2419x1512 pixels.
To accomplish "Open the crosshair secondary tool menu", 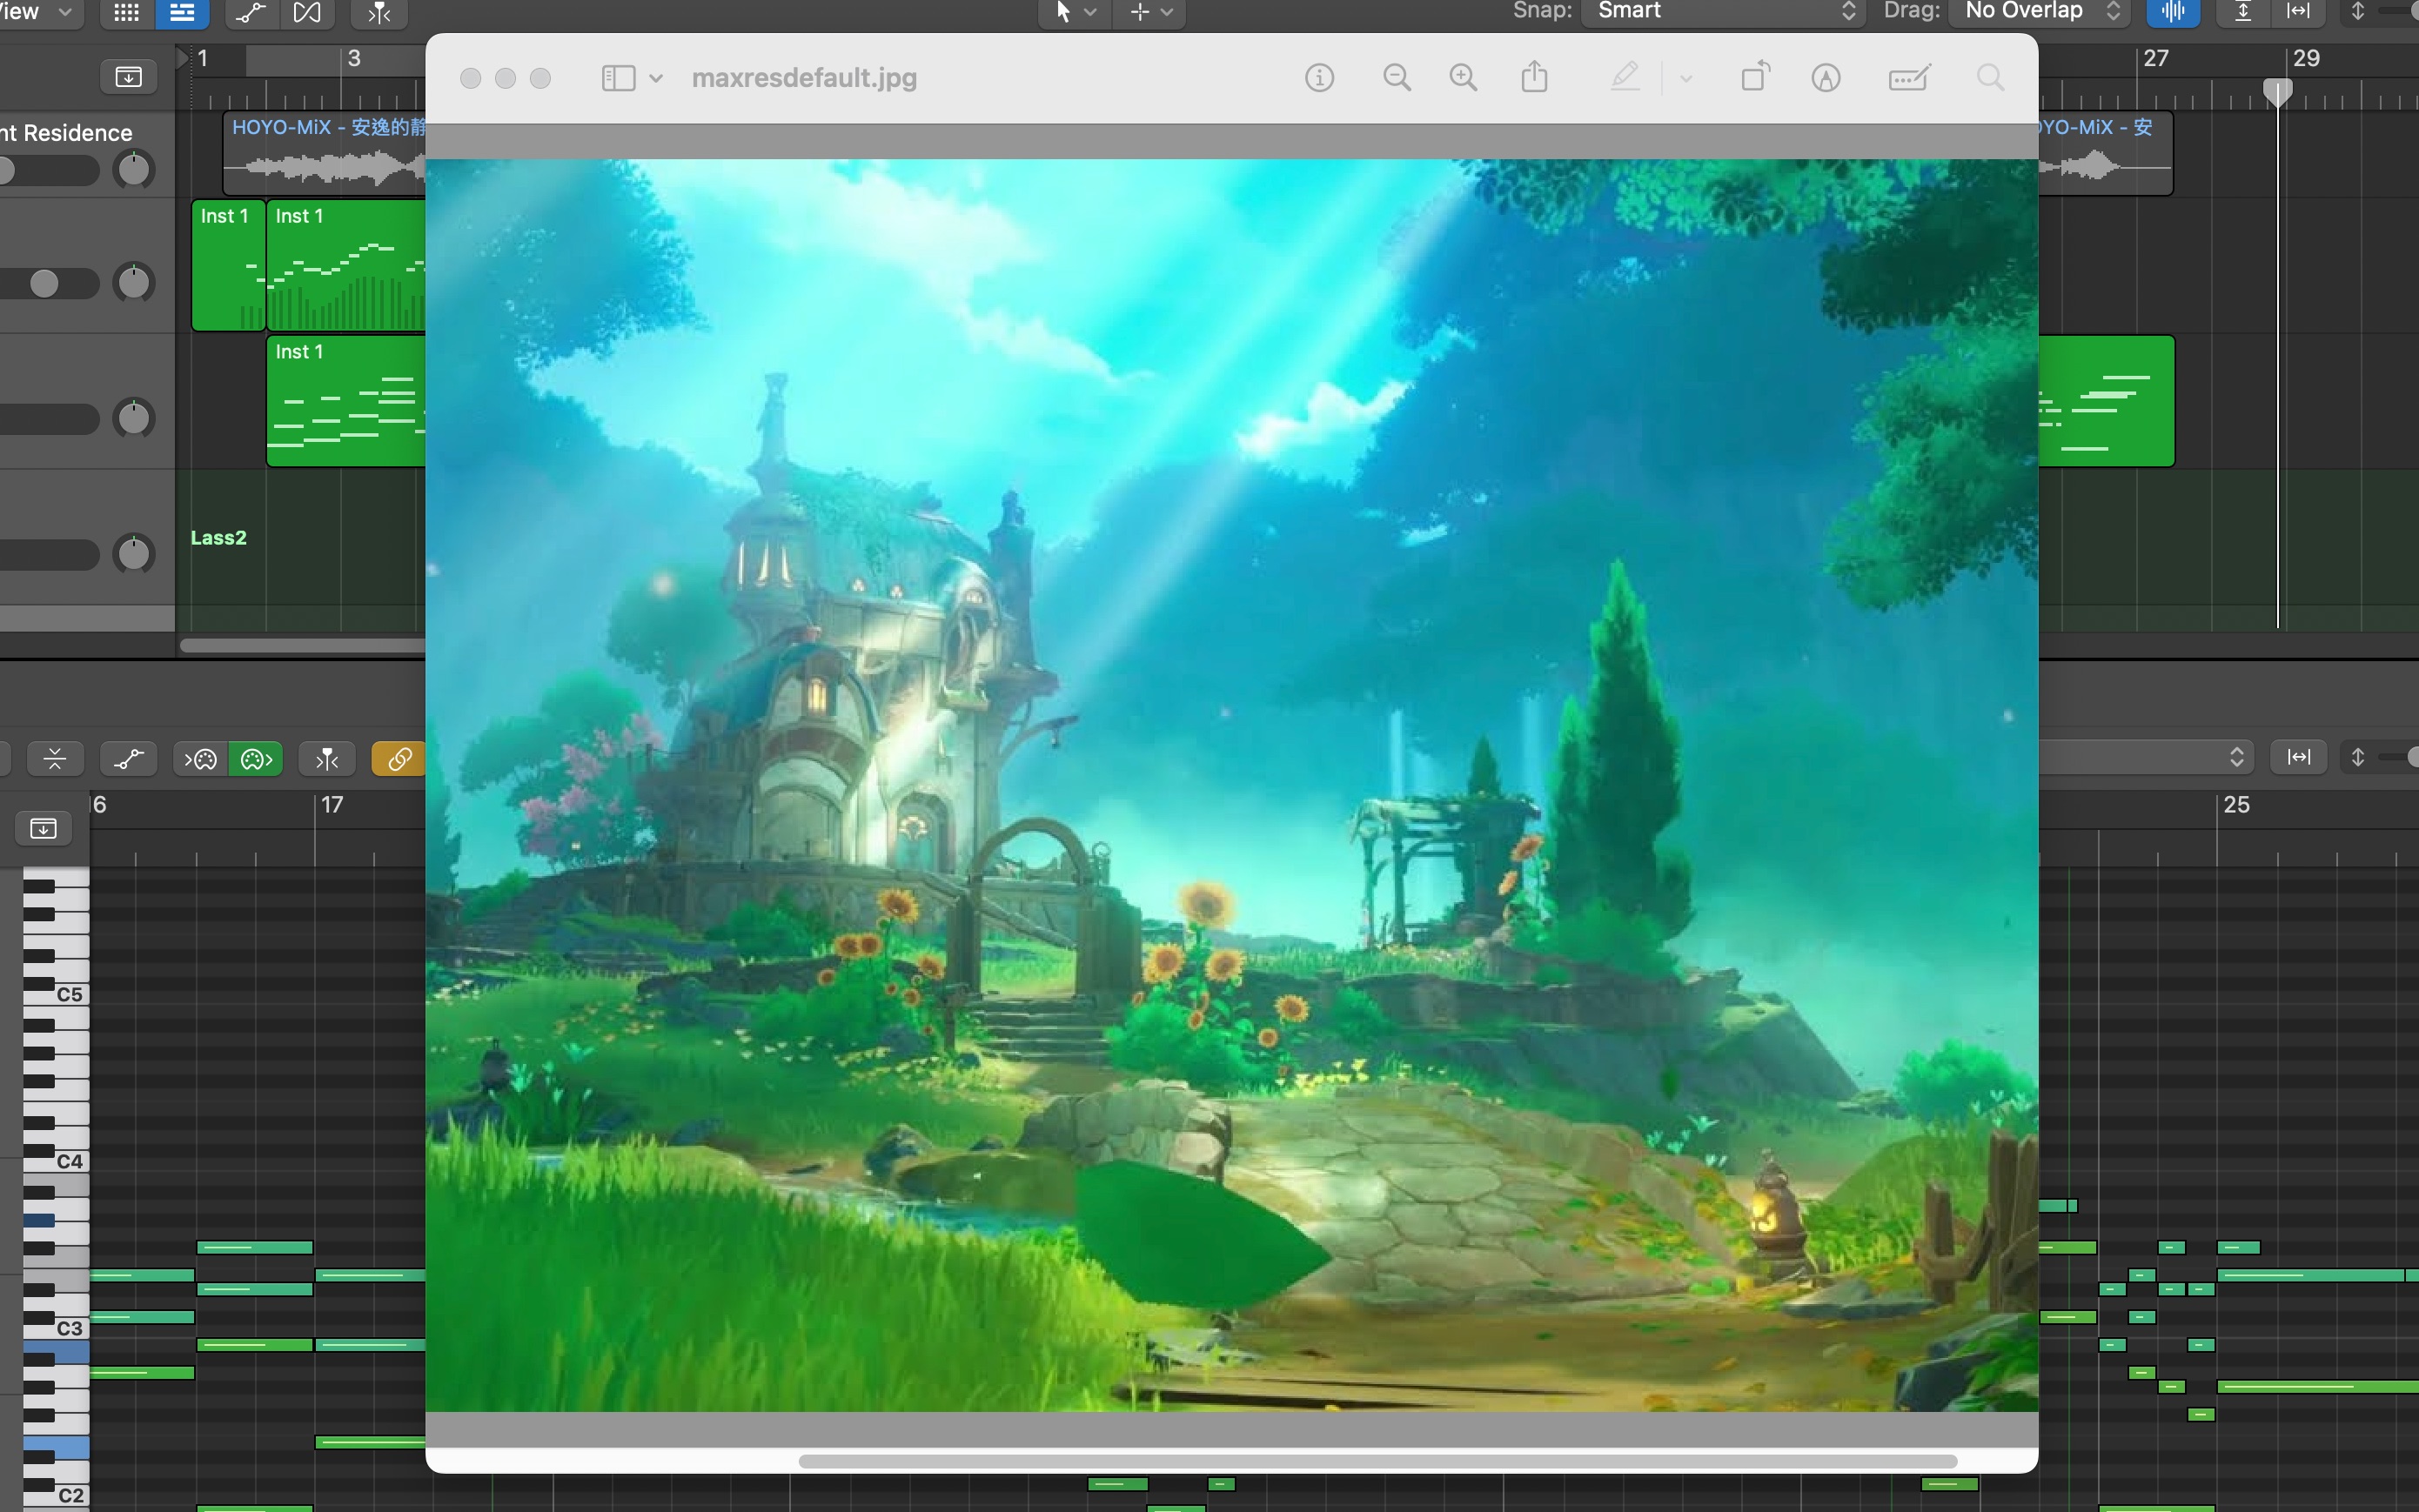I will 1150,12.
